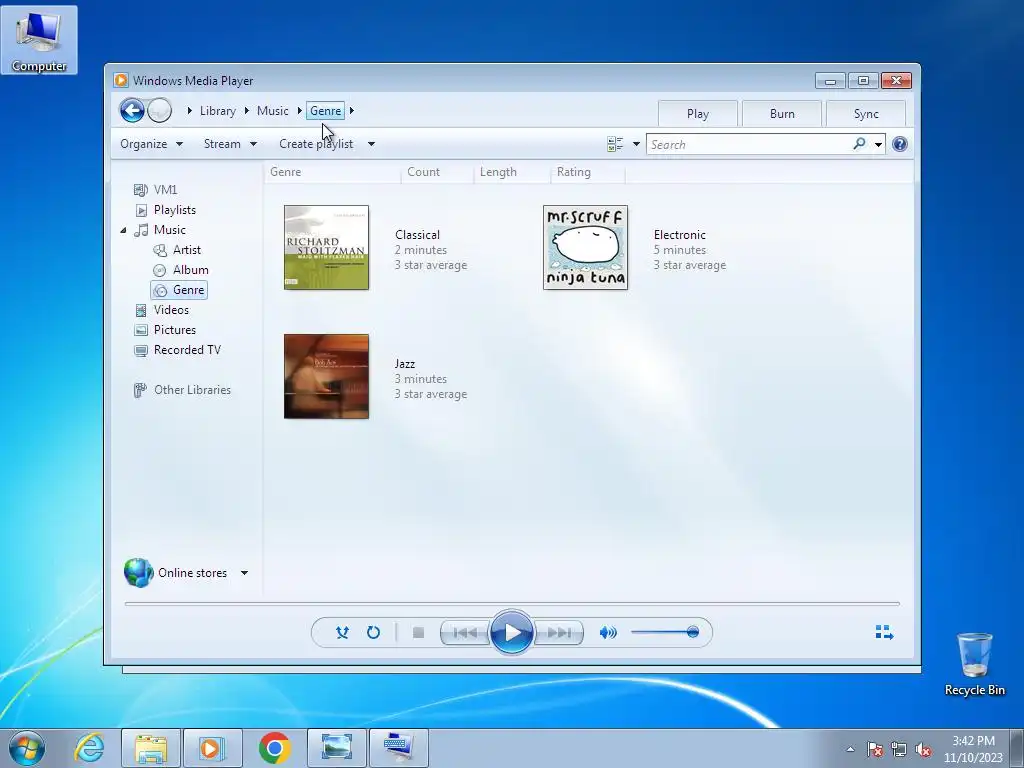Open the Stream menu
Screen dimensions: 1024x768
[x=230, y=144]
